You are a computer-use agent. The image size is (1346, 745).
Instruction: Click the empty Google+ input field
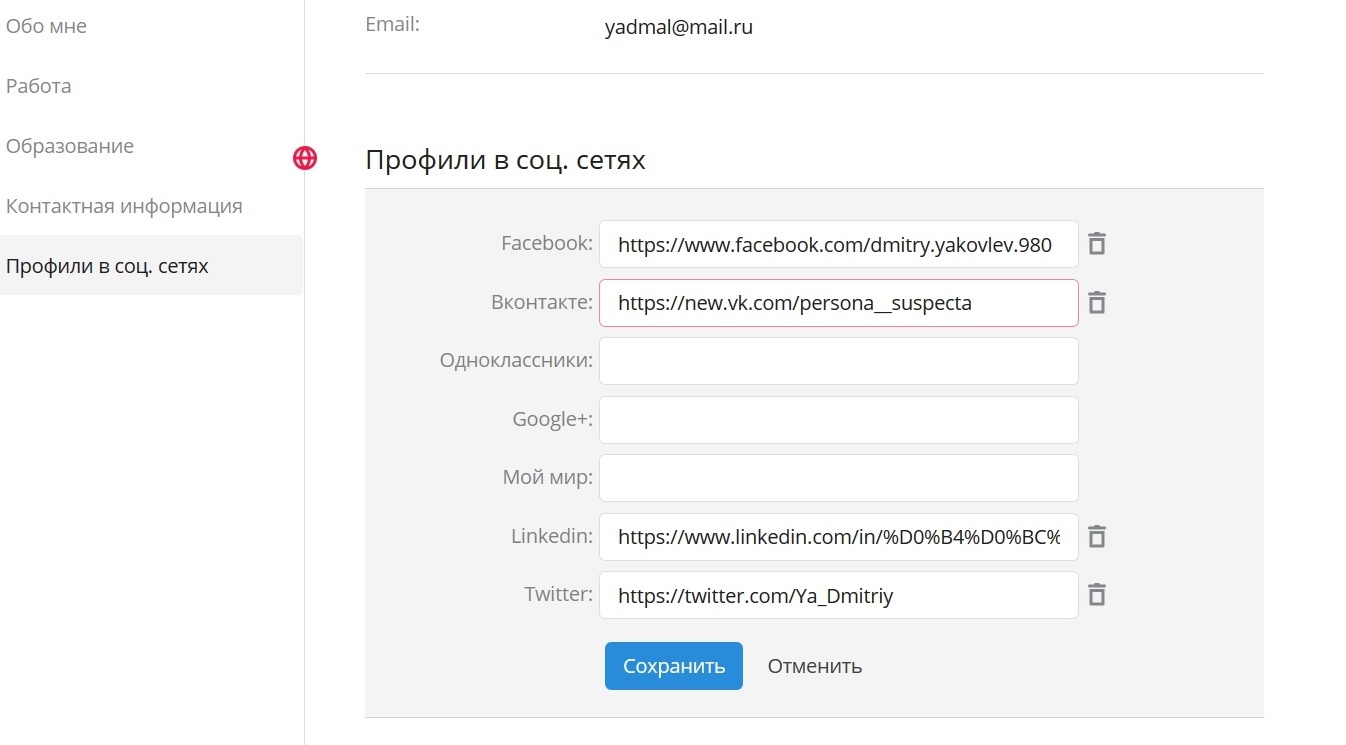tap(838, 420)
